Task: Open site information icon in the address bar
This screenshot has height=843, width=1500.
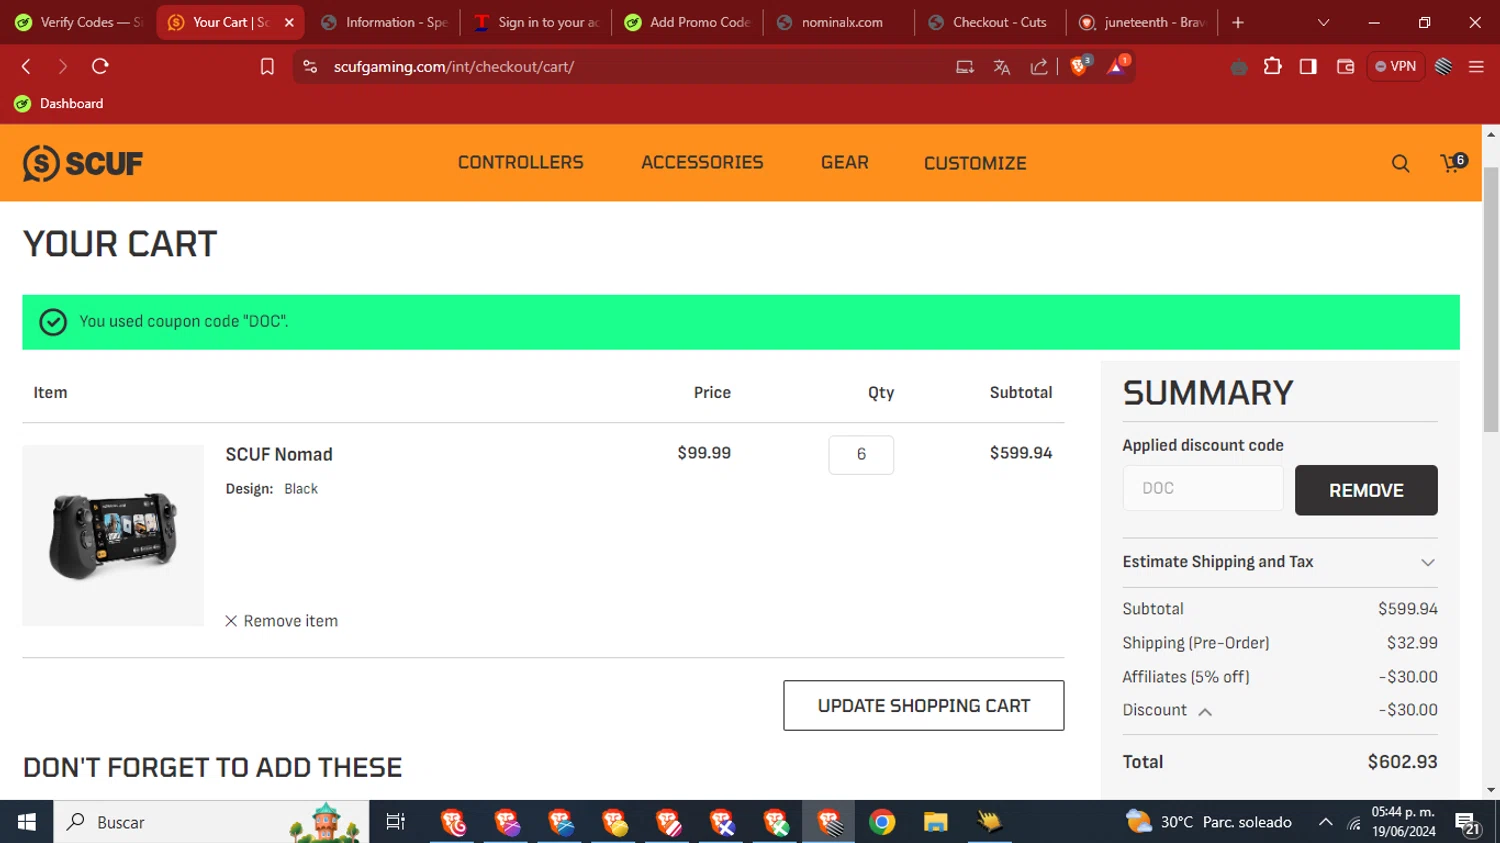Action: (x=310, y=67)
